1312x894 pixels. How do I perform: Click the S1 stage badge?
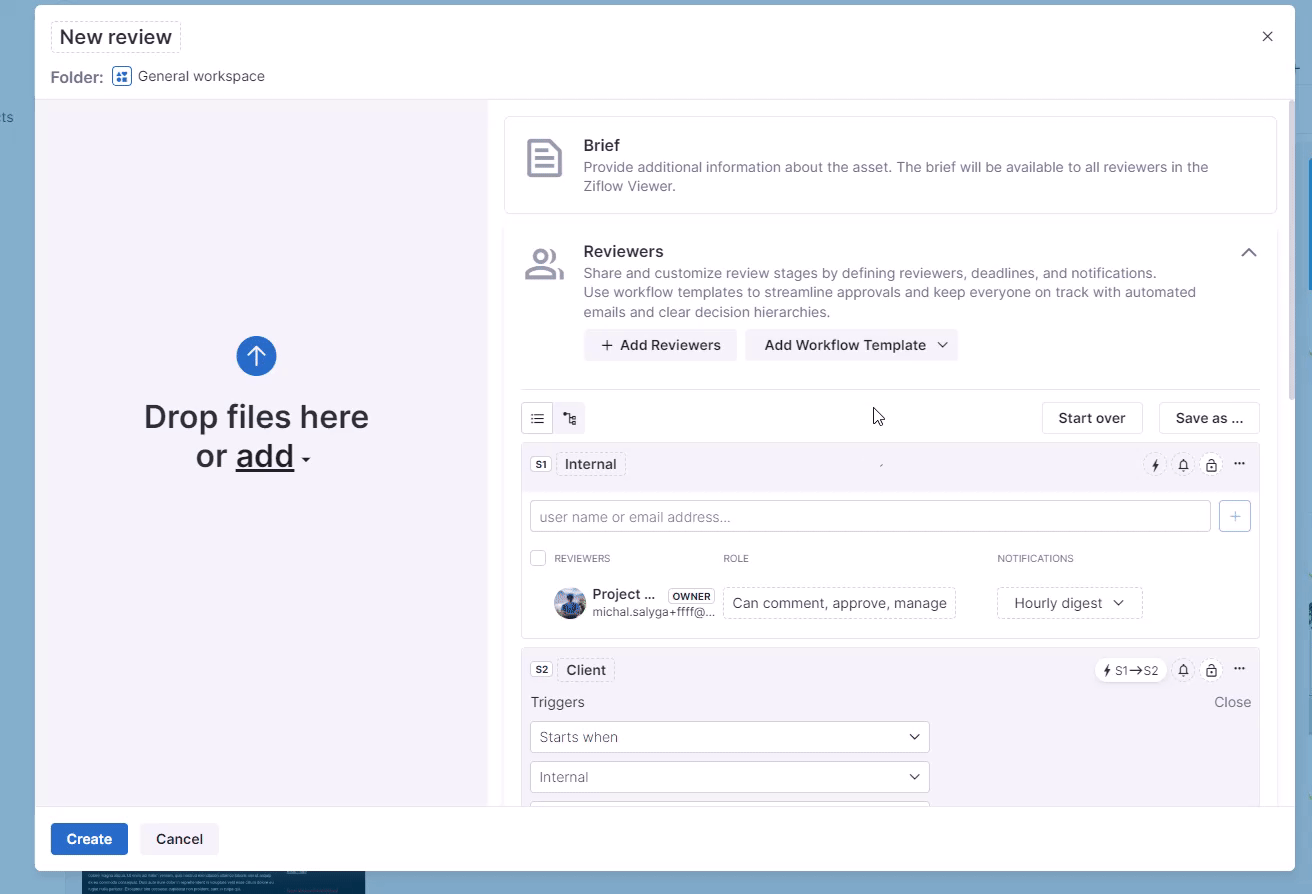click(x=541, y=464)
